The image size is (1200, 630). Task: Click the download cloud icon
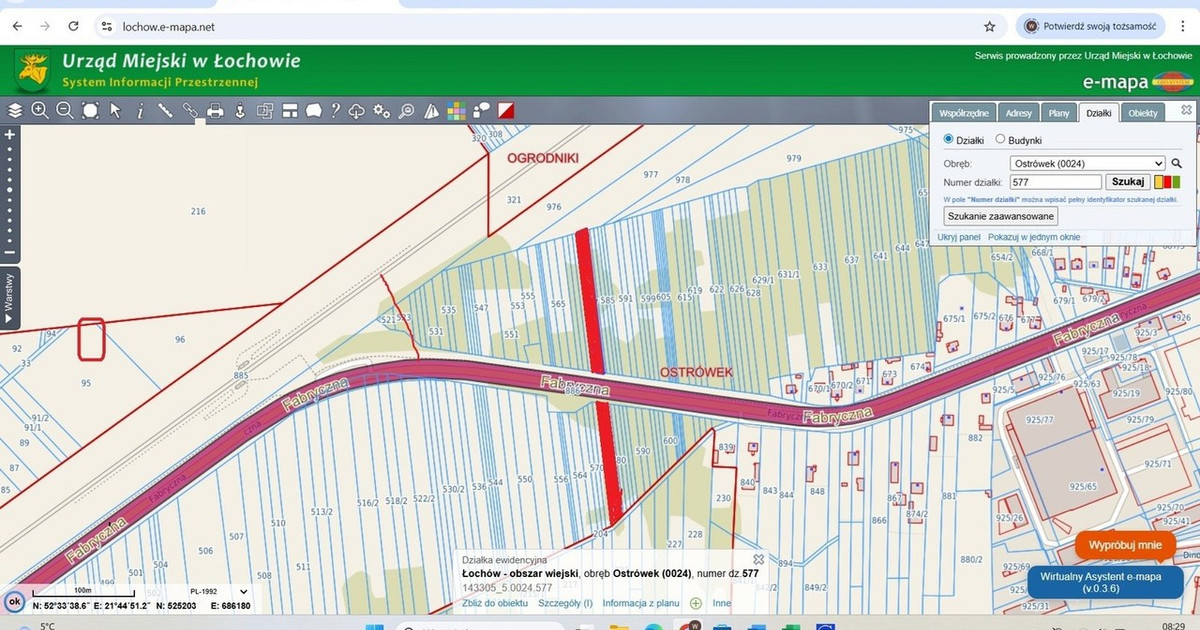click(x=357, y=111)
